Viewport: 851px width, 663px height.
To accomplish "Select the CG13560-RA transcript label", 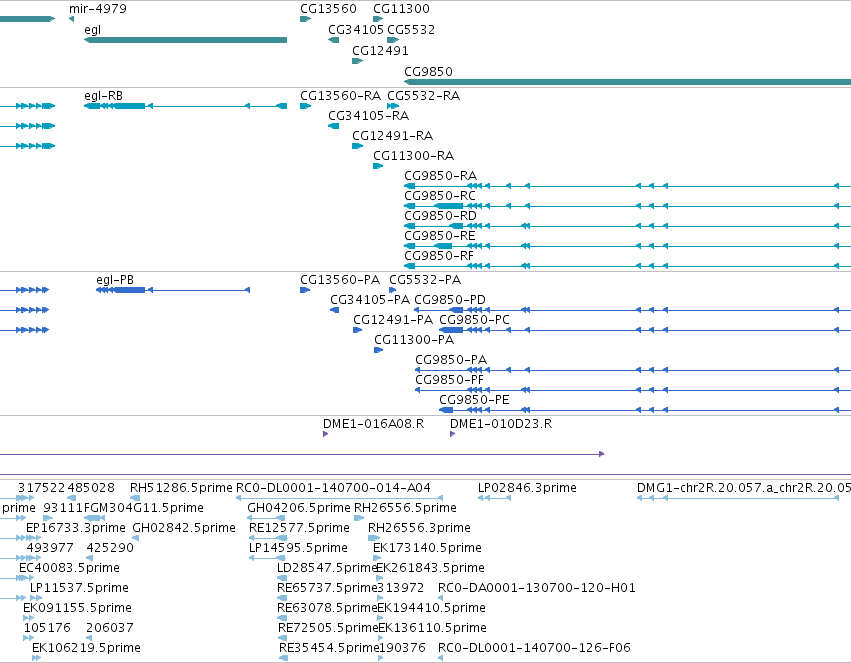I will coord(340,96).
